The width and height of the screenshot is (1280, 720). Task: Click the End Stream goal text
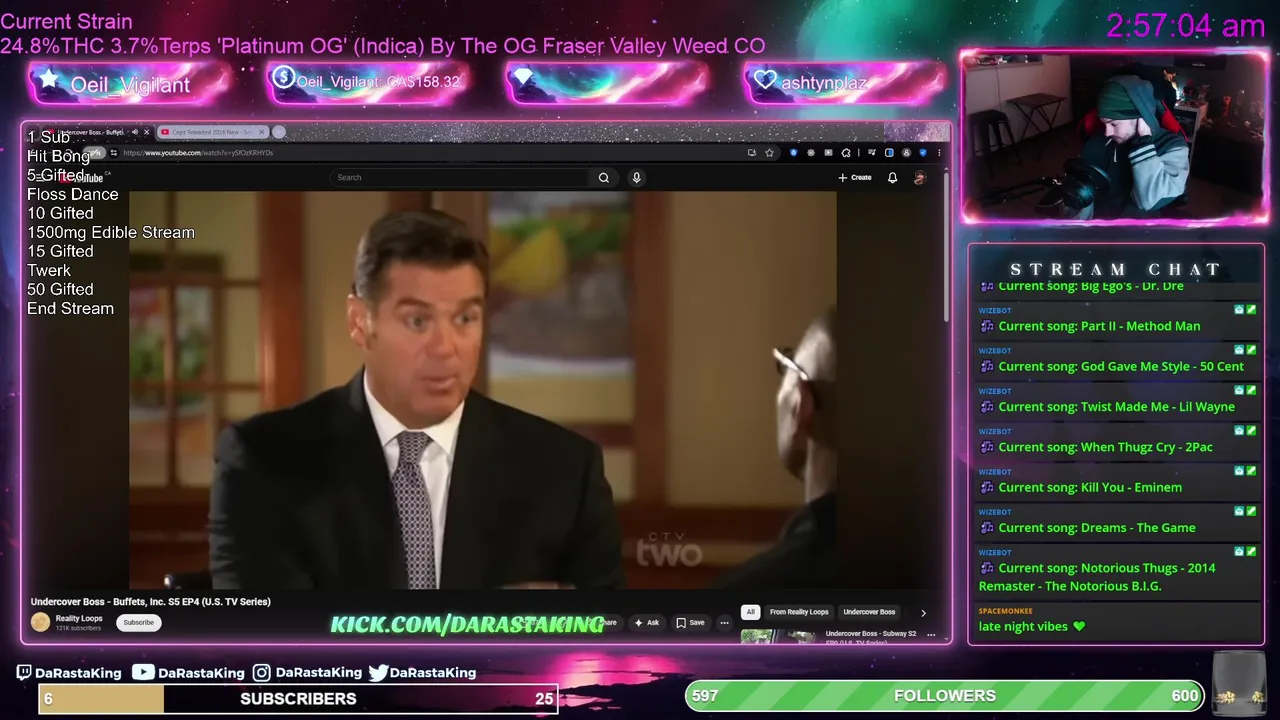(71, 309)
